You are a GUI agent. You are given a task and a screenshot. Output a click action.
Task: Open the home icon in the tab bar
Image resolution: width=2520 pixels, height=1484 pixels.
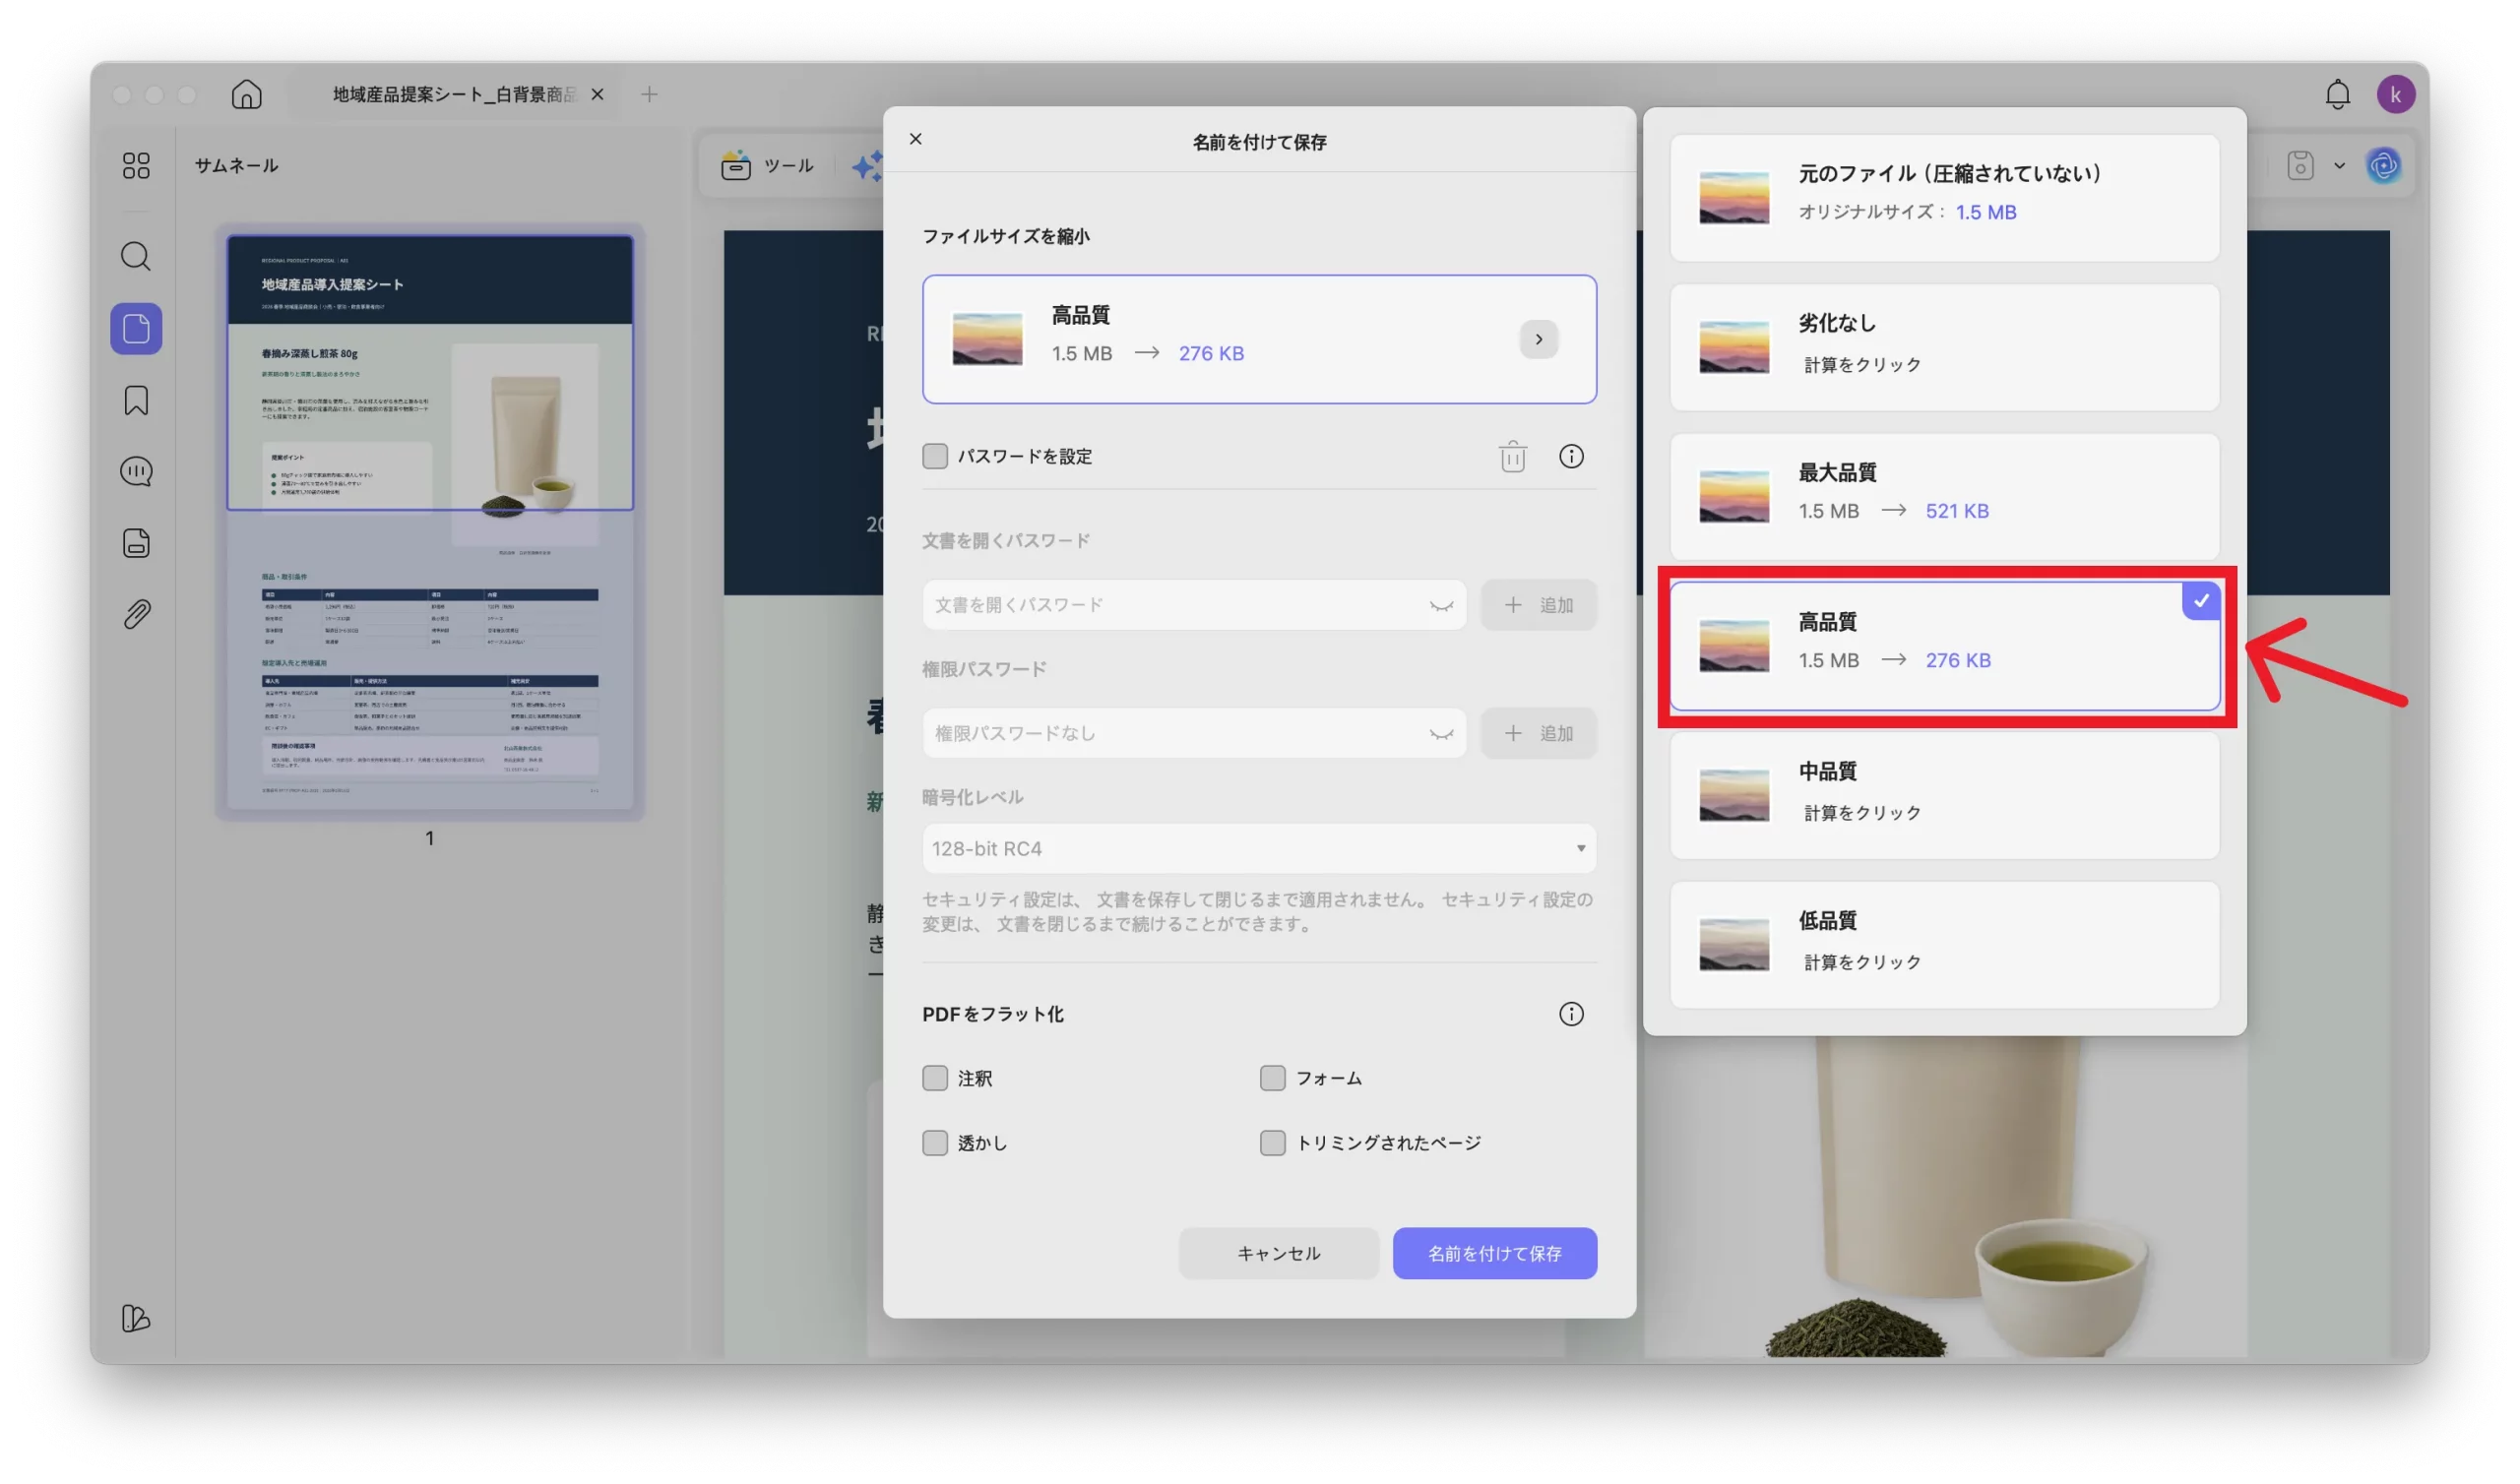[x=246, y=94]
